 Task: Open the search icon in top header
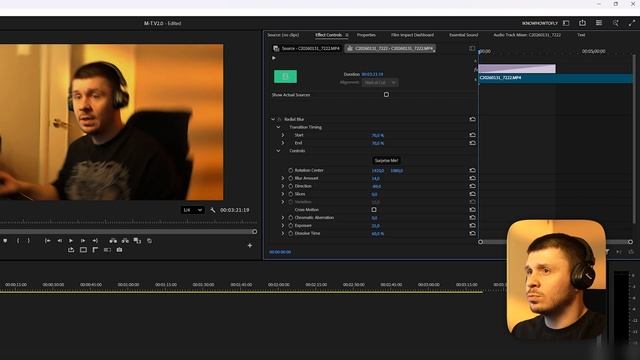615,23
